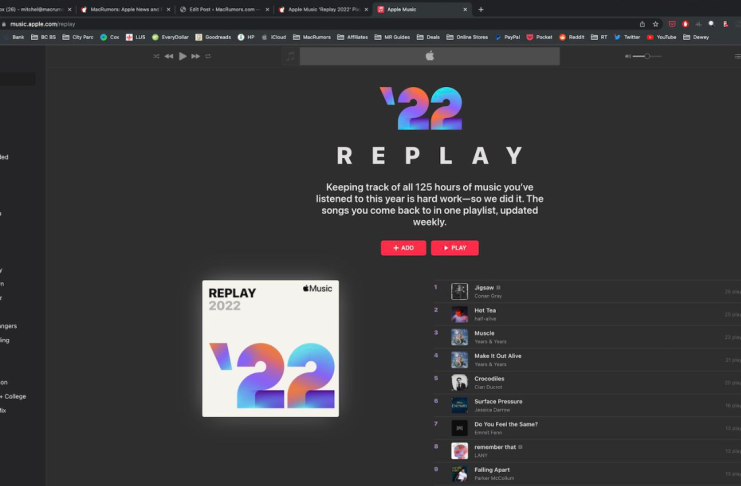Switch to the Edit Post MacRumors tab
This screenshot has width=741, height=486.
pos(224,9)
